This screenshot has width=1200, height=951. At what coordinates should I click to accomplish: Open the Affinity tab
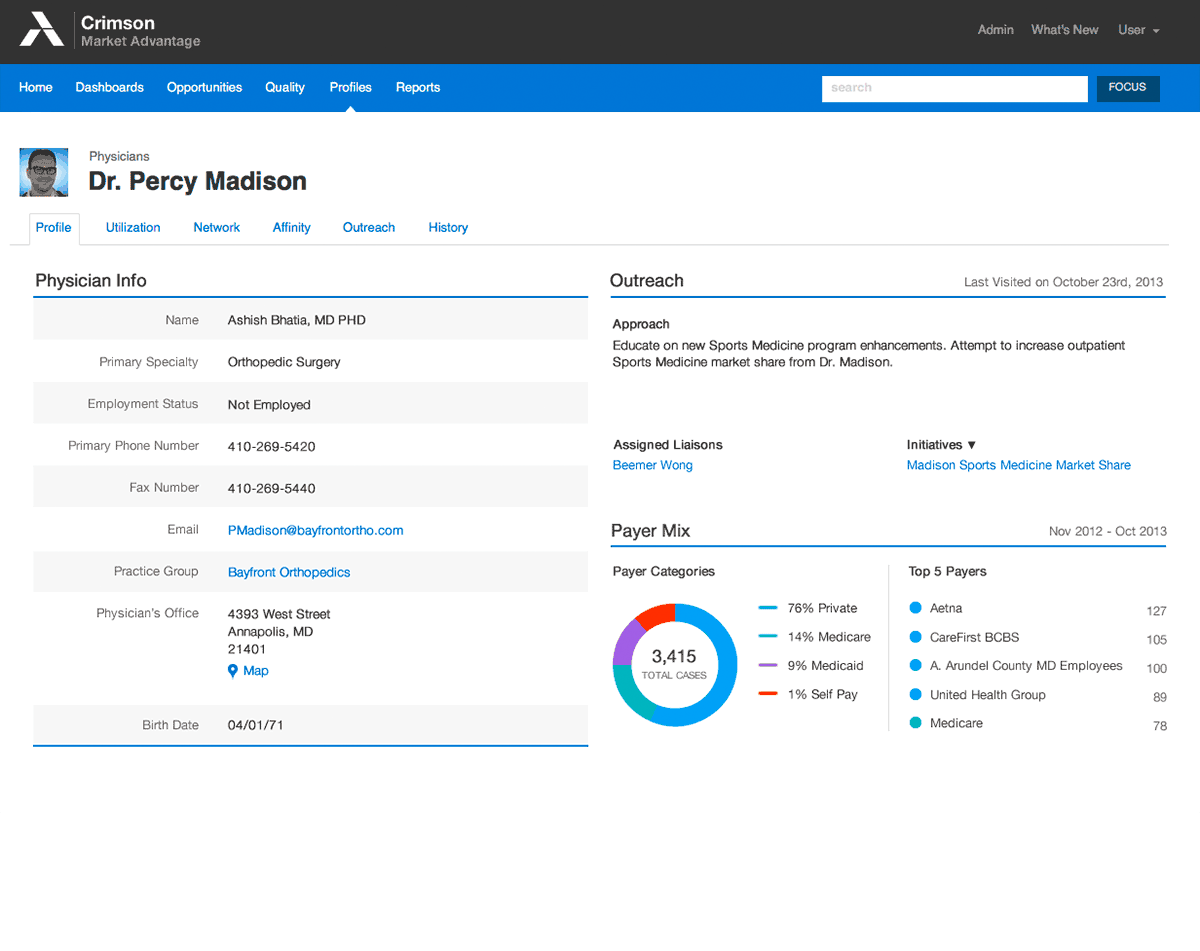292,228
